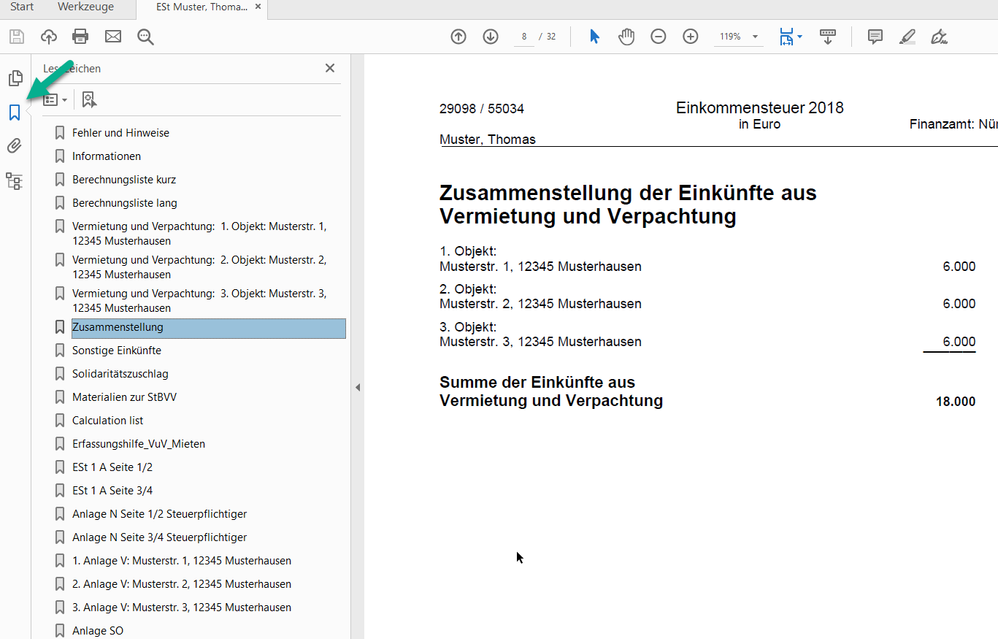Jump to Berechnungsliste lang bookmark
The image size is (998, 639).
(125, 203)
